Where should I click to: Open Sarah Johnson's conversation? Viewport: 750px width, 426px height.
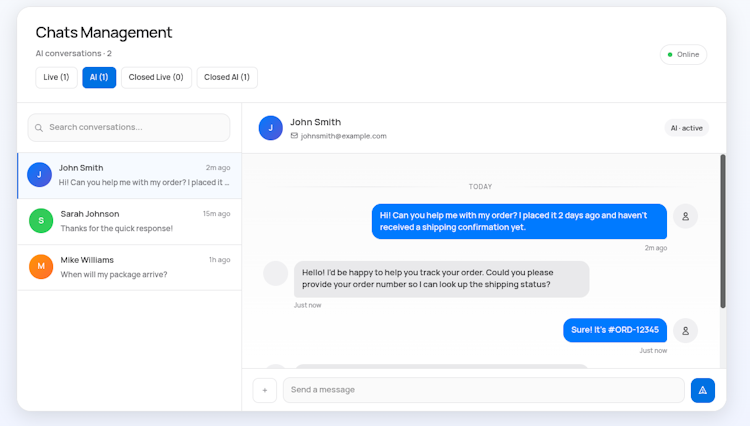point(140,221)
